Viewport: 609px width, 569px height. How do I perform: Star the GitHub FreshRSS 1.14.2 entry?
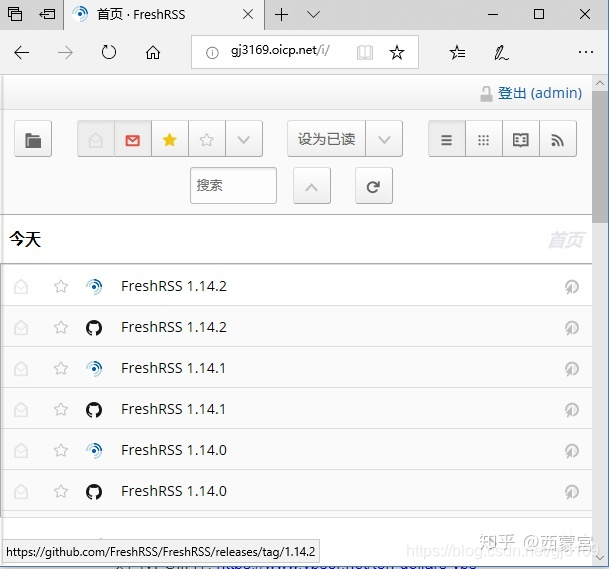coord(61,327)
